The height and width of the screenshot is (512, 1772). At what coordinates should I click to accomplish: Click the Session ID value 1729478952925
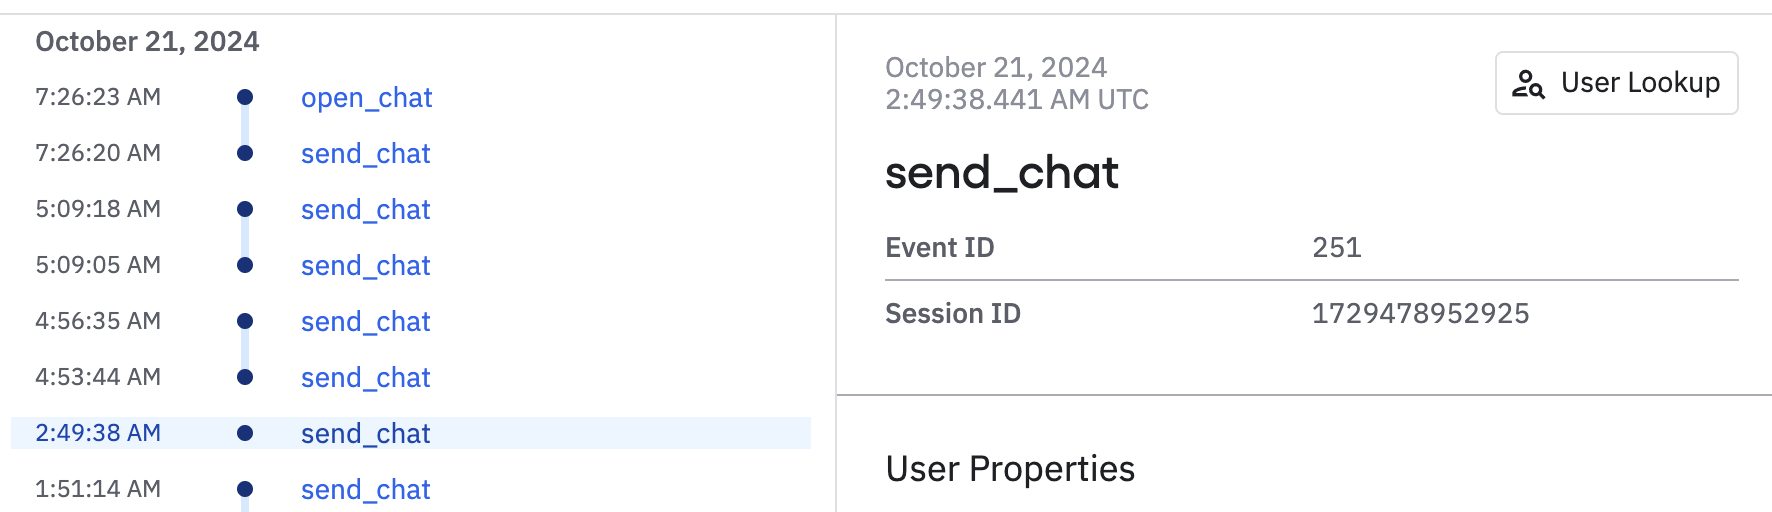pos(1420,314)
